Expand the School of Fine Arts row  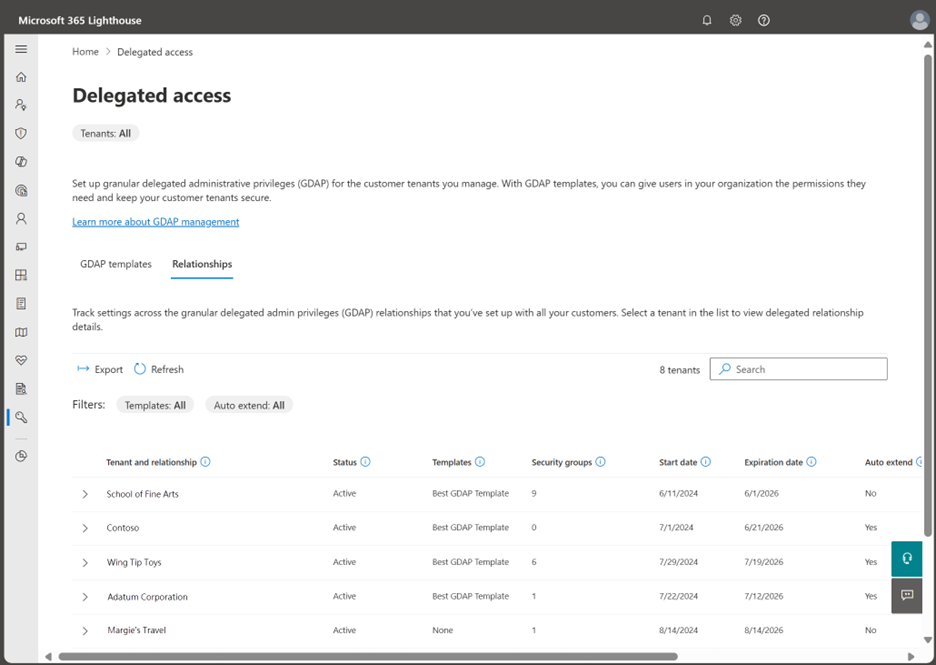[85, 494]
